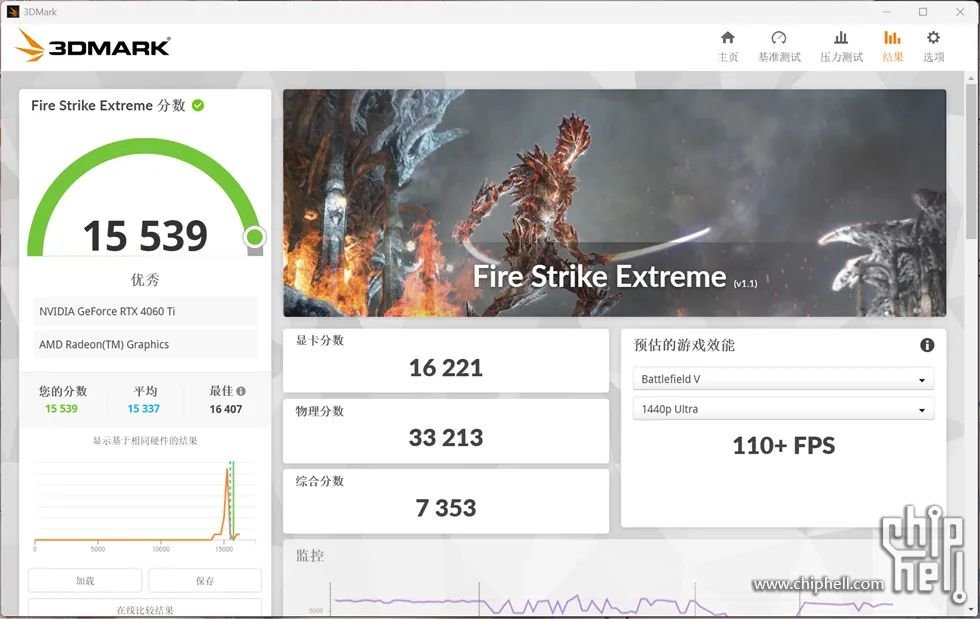
Task: Click the average score 15 337
Action: pos(144,409)
